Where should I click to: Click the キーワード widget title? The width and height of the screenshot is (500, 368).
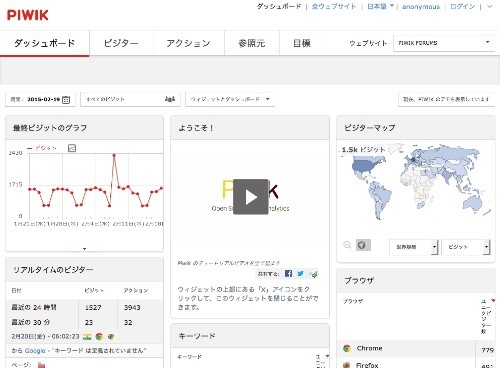click(197, 336)
